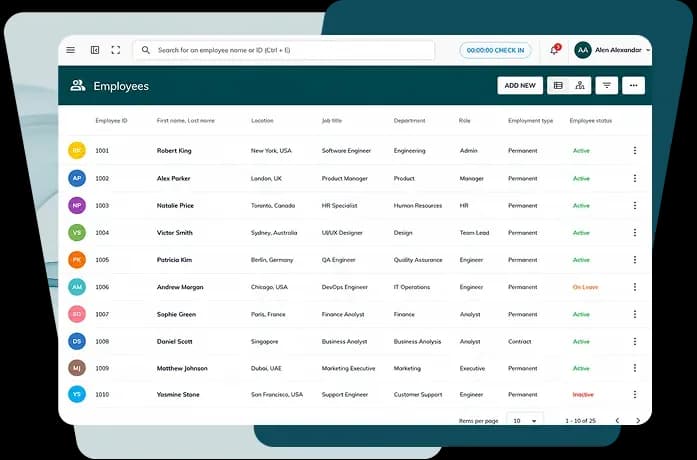Open the filter options

coord(607,85)
